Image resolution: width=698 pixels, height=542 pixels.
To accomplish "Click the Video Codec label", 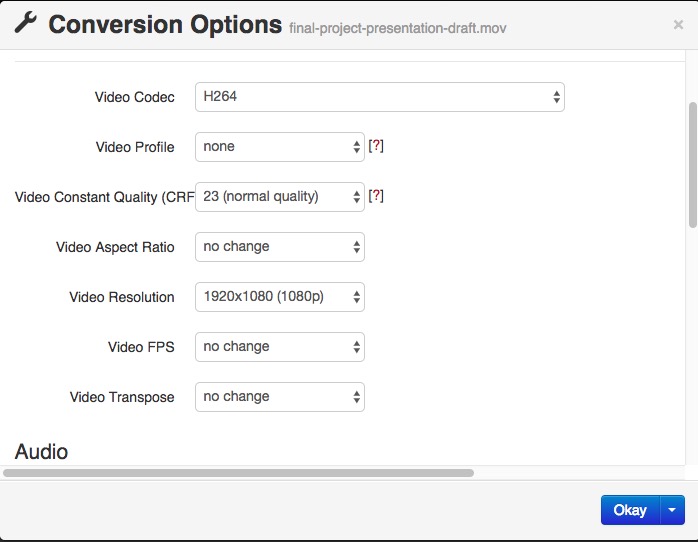I will 135,97.
